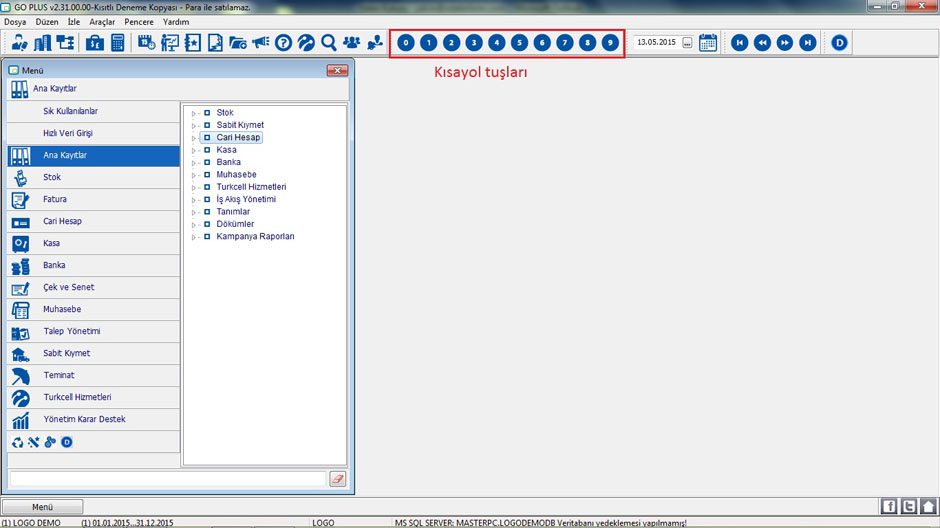Click the organization chart toolbar icon
Screen dimensions: 940x528
[65, 43]
